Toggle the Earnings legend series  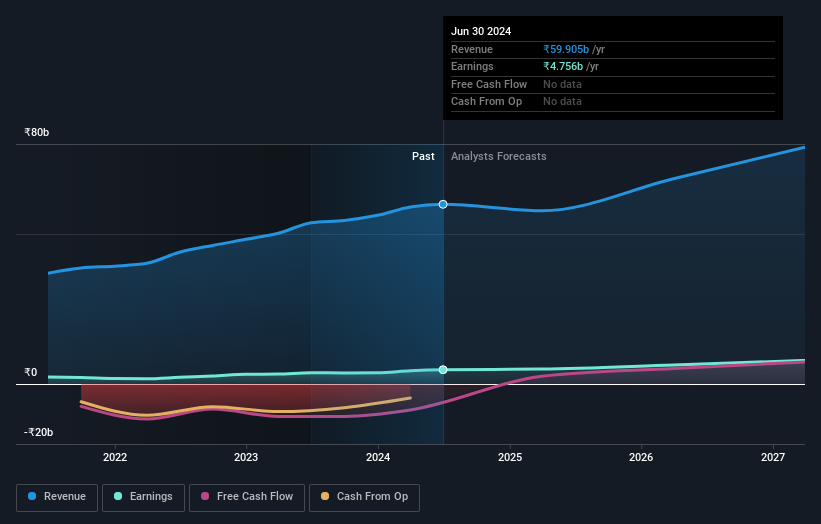143,497
